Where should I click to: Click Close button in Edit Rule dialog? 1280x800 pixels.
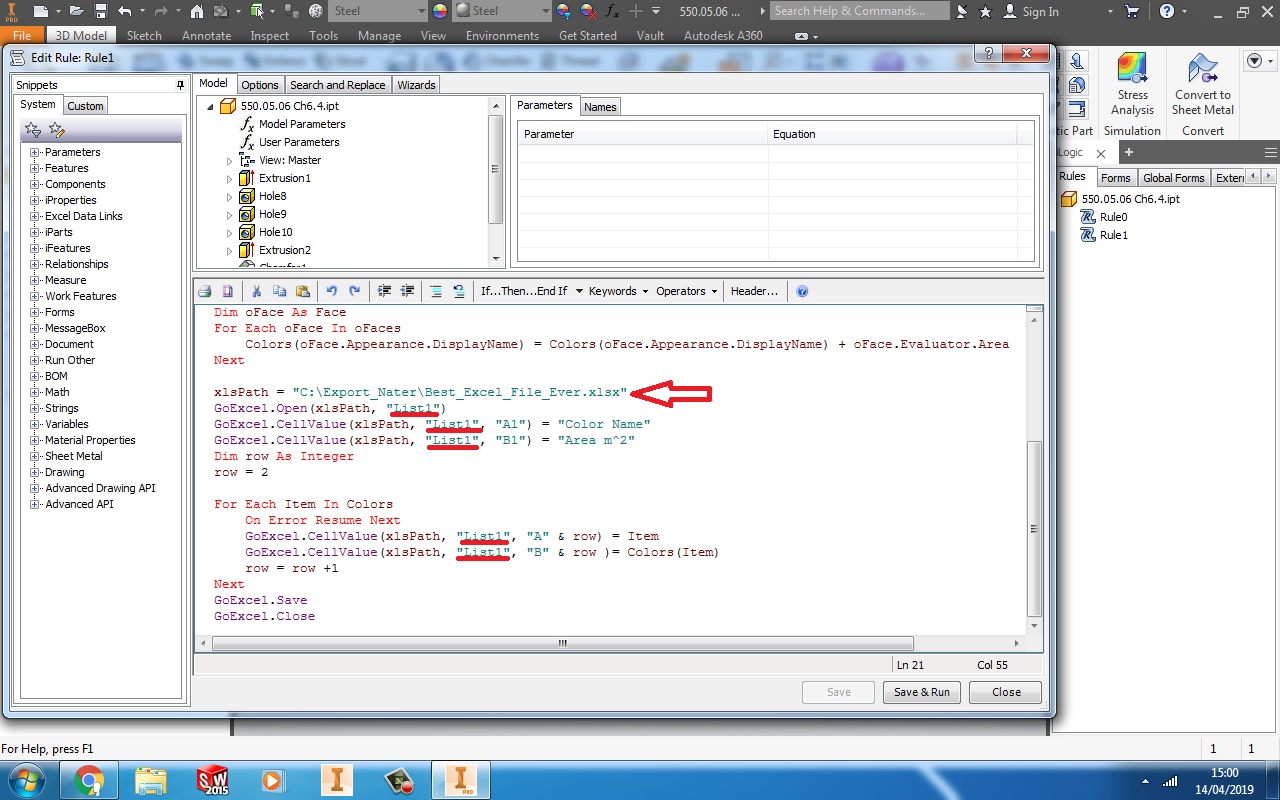[x=1006, y=692]
